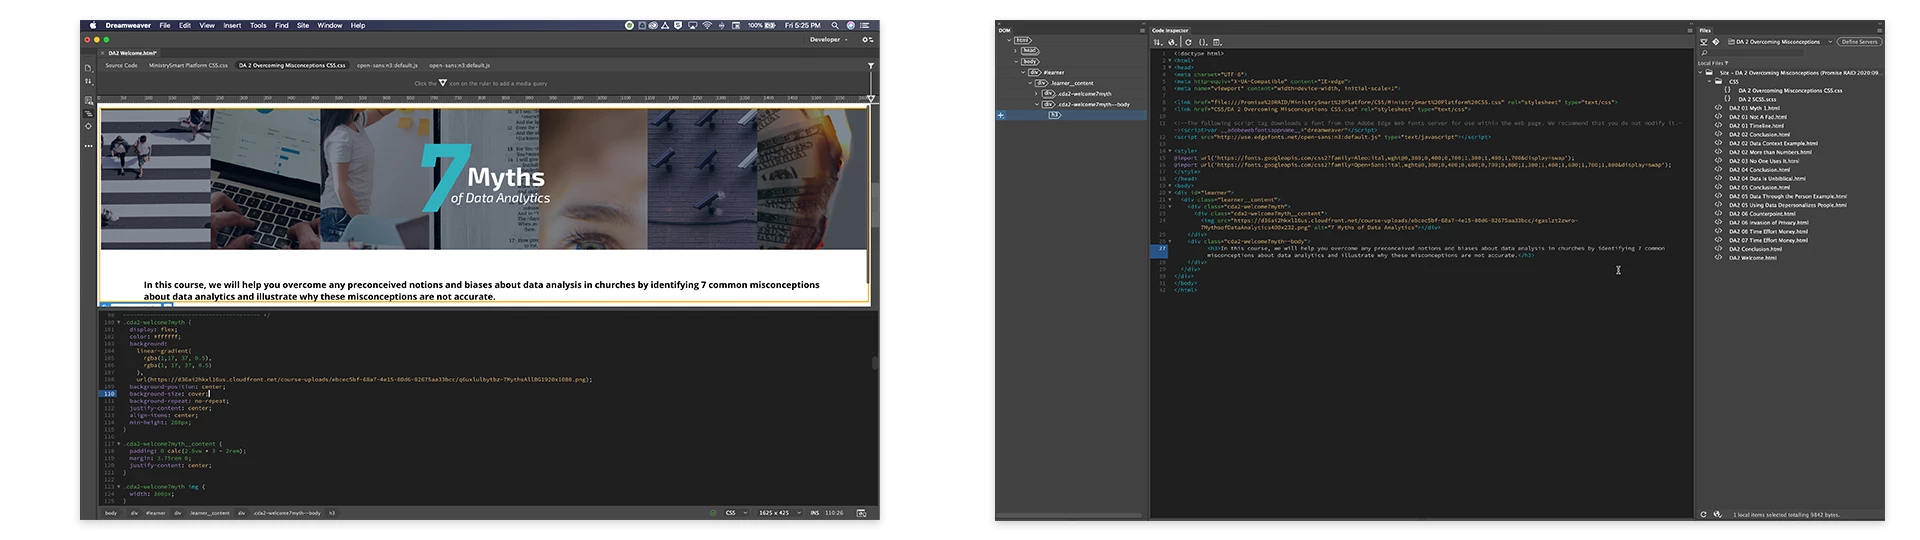Open the Apple menu
This screenshot has width=1920, height=540.
pos(93,25)
